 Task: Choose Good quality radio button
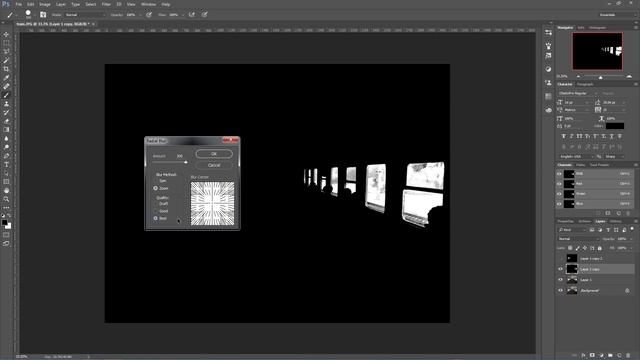156,211
